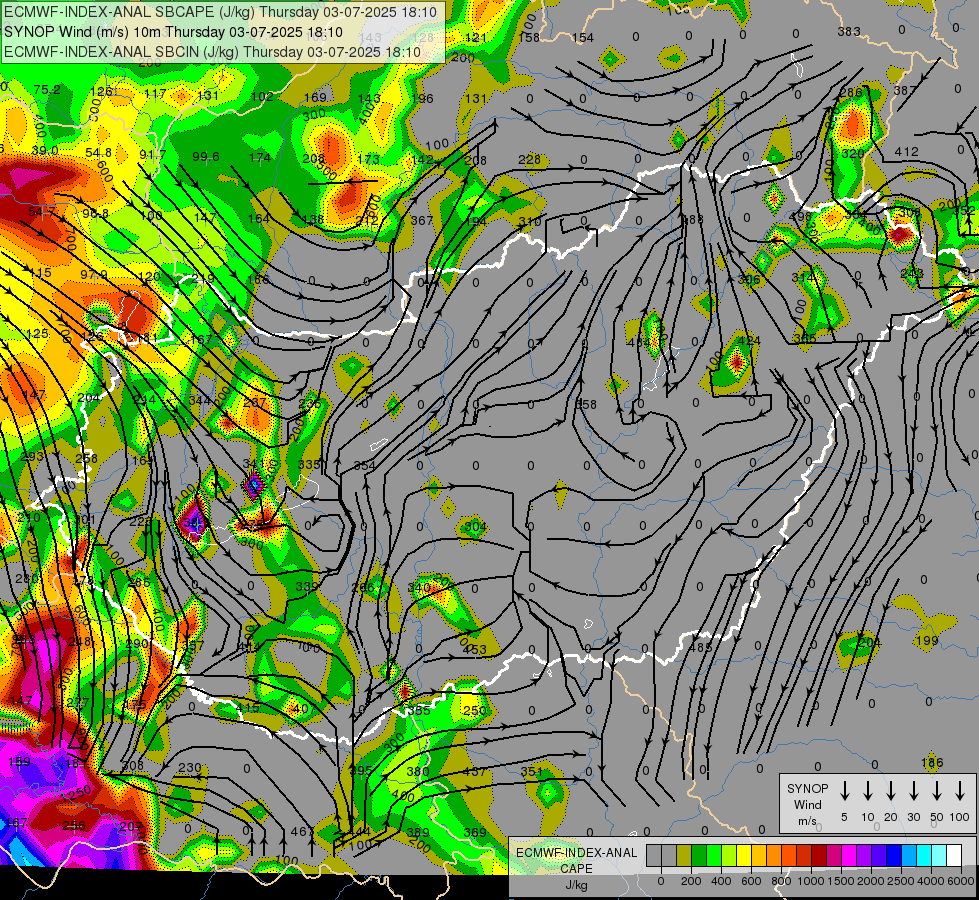Screen dimensions: 979x900
Task: Click the SBCAPE title line in header
Action: 222,12
